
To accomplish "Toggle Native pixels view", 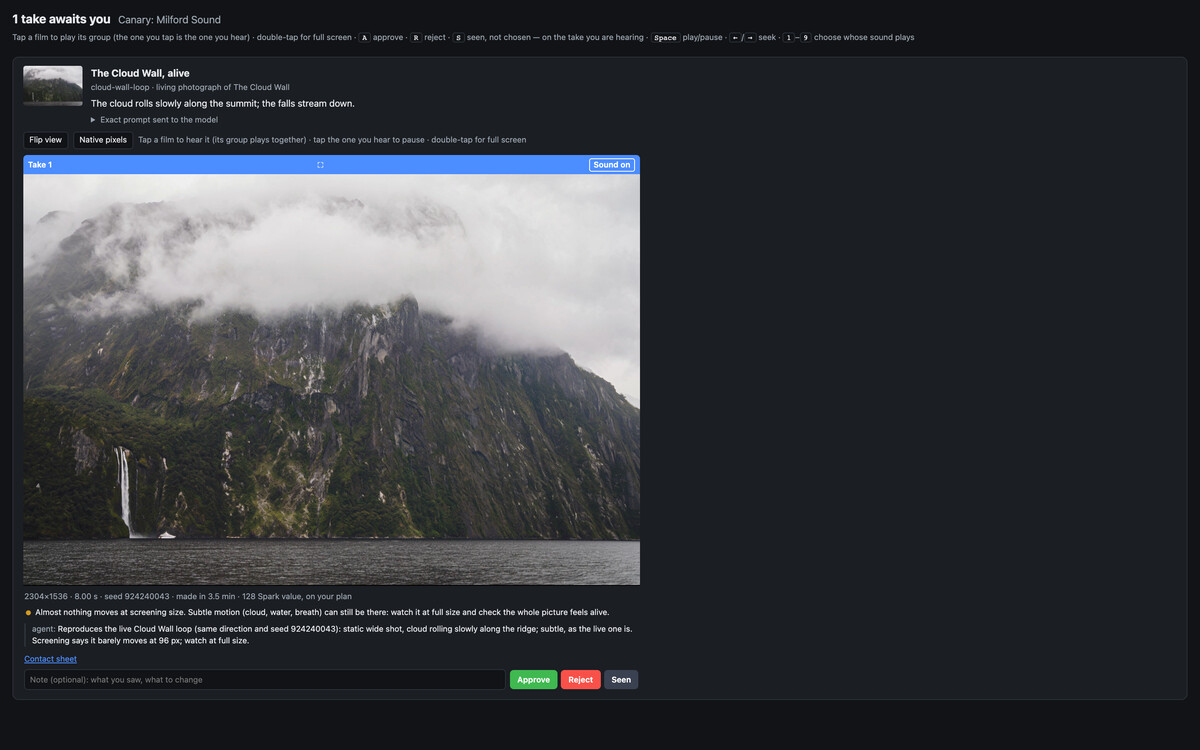I will (x=103, y=140).
